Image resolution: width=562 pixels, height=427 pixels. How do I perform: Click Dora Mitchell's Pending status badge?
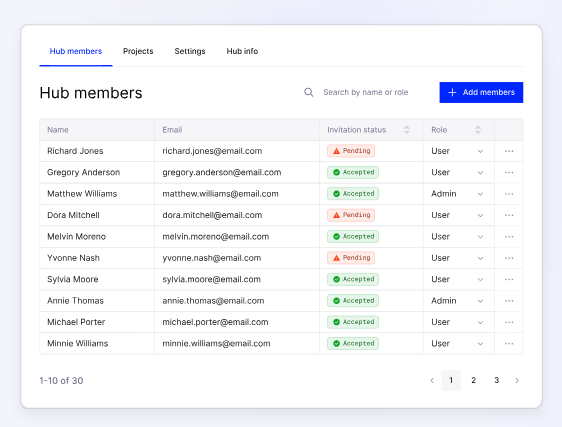(351, 215)
